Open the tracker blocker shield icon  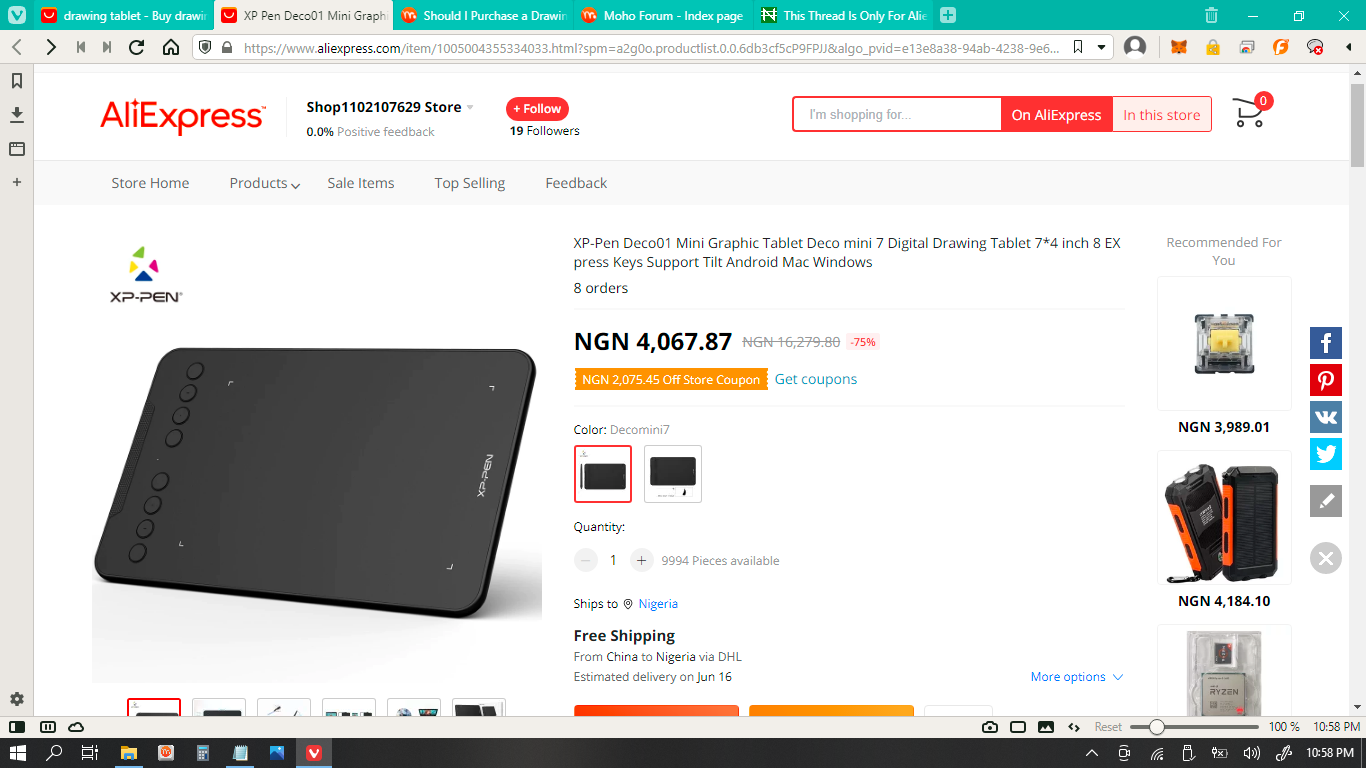[x=205, y=47]
